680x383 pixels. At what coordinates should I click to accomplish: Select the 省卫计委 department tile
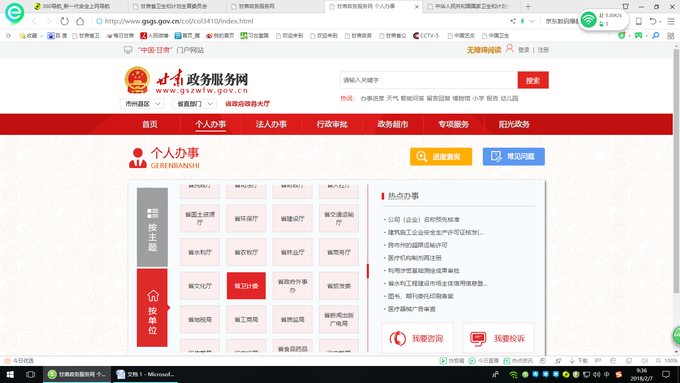click(x=246, y=286)
